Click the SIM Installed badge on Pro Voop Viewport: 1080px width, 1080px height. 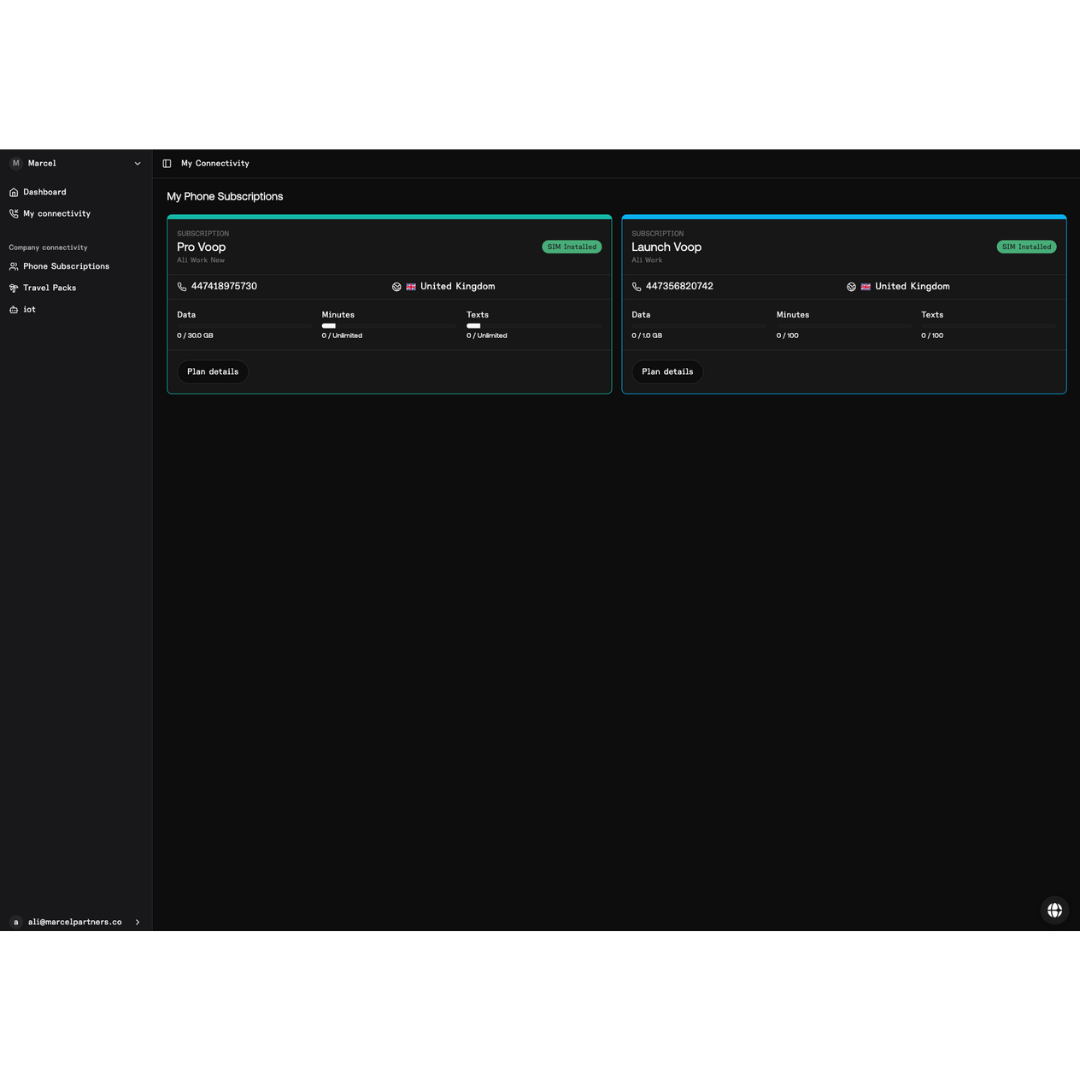click(571, 247)
